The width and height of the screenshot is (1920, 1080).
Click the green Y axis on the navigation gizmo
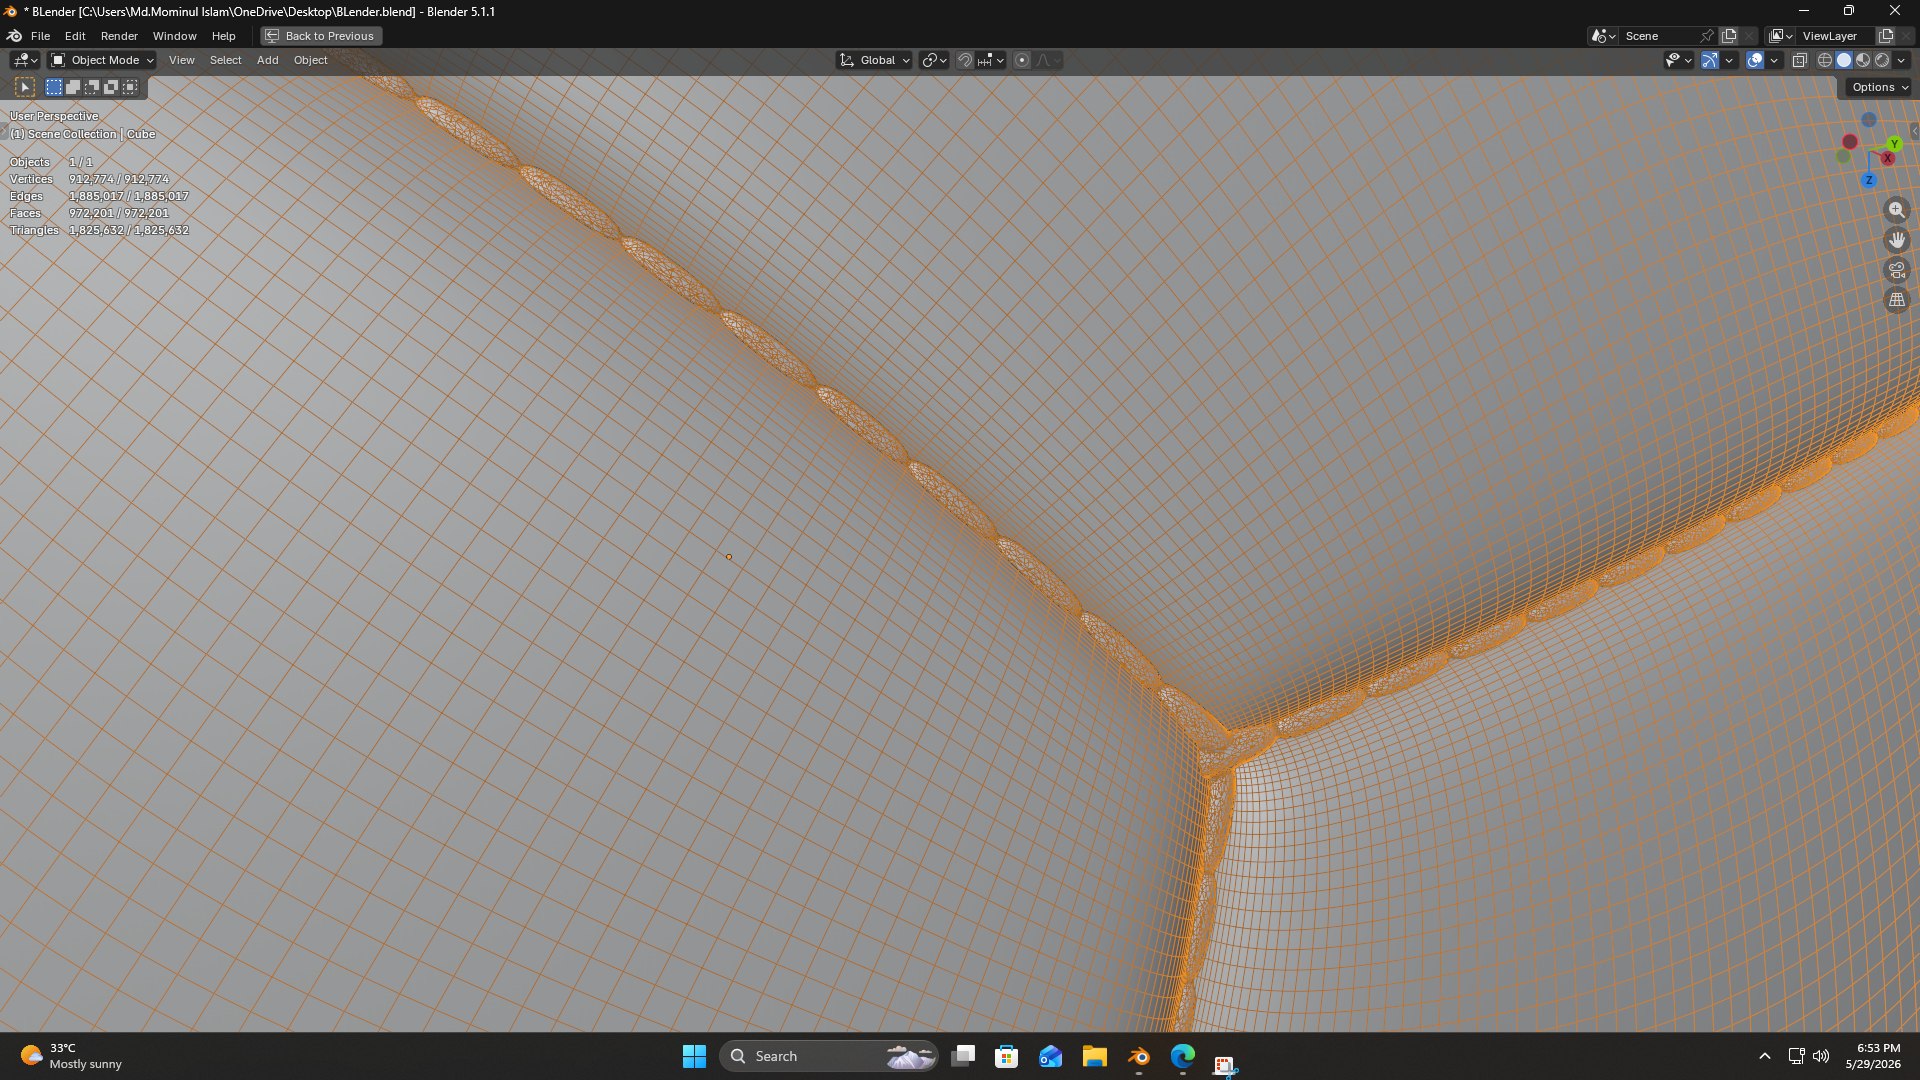(1894, 144)
